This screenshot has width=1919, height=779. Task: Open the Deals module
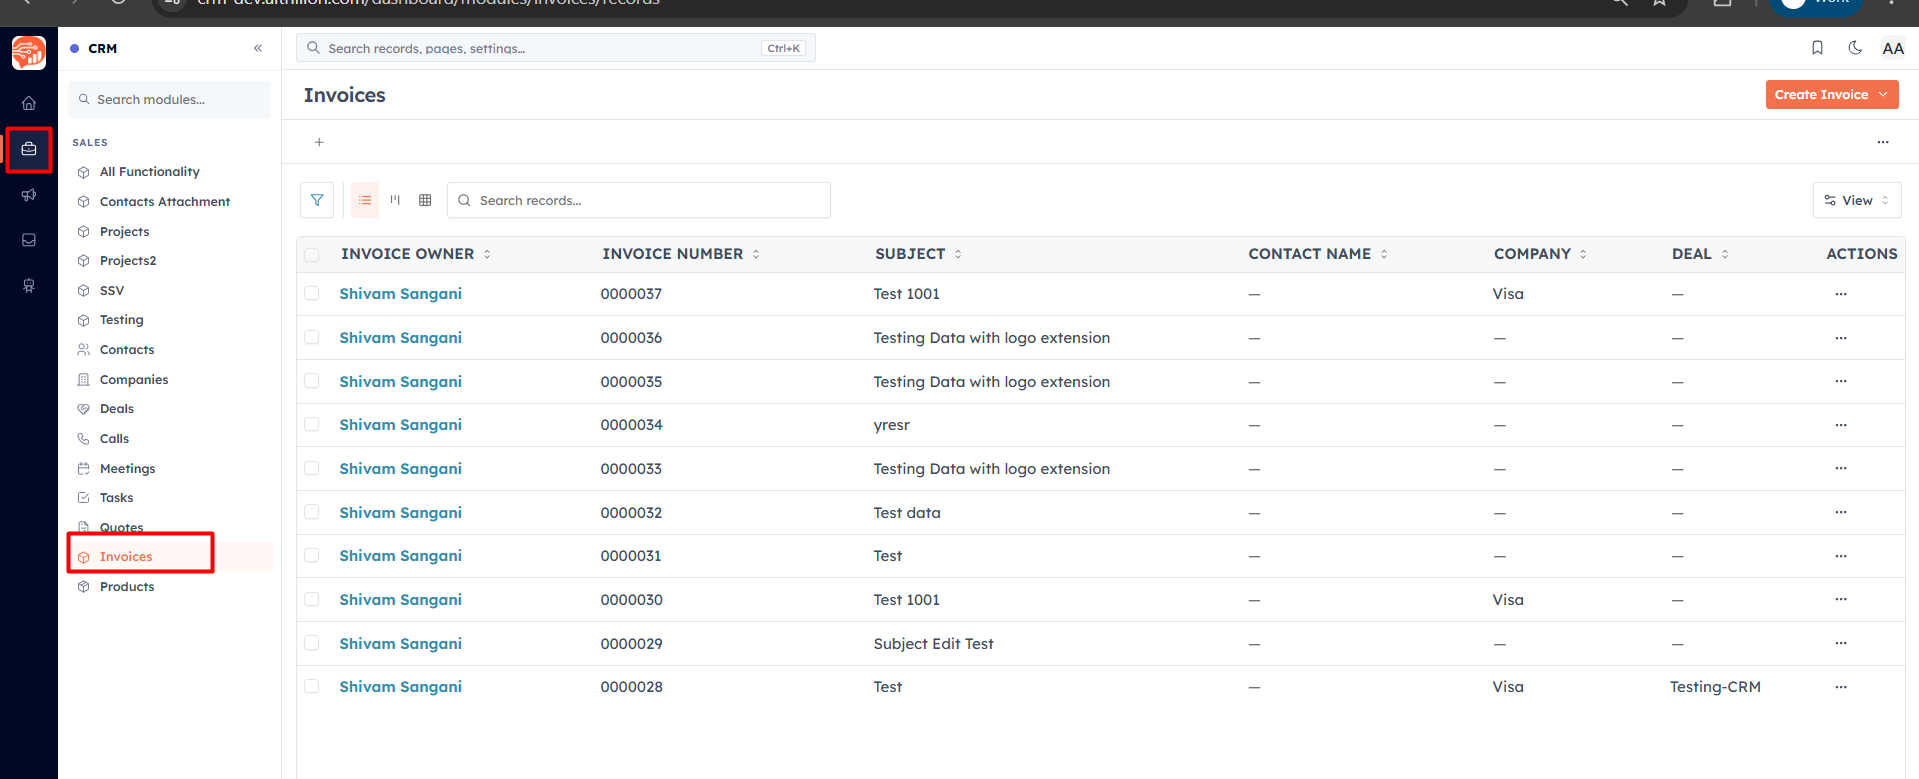tap(117, 409)
